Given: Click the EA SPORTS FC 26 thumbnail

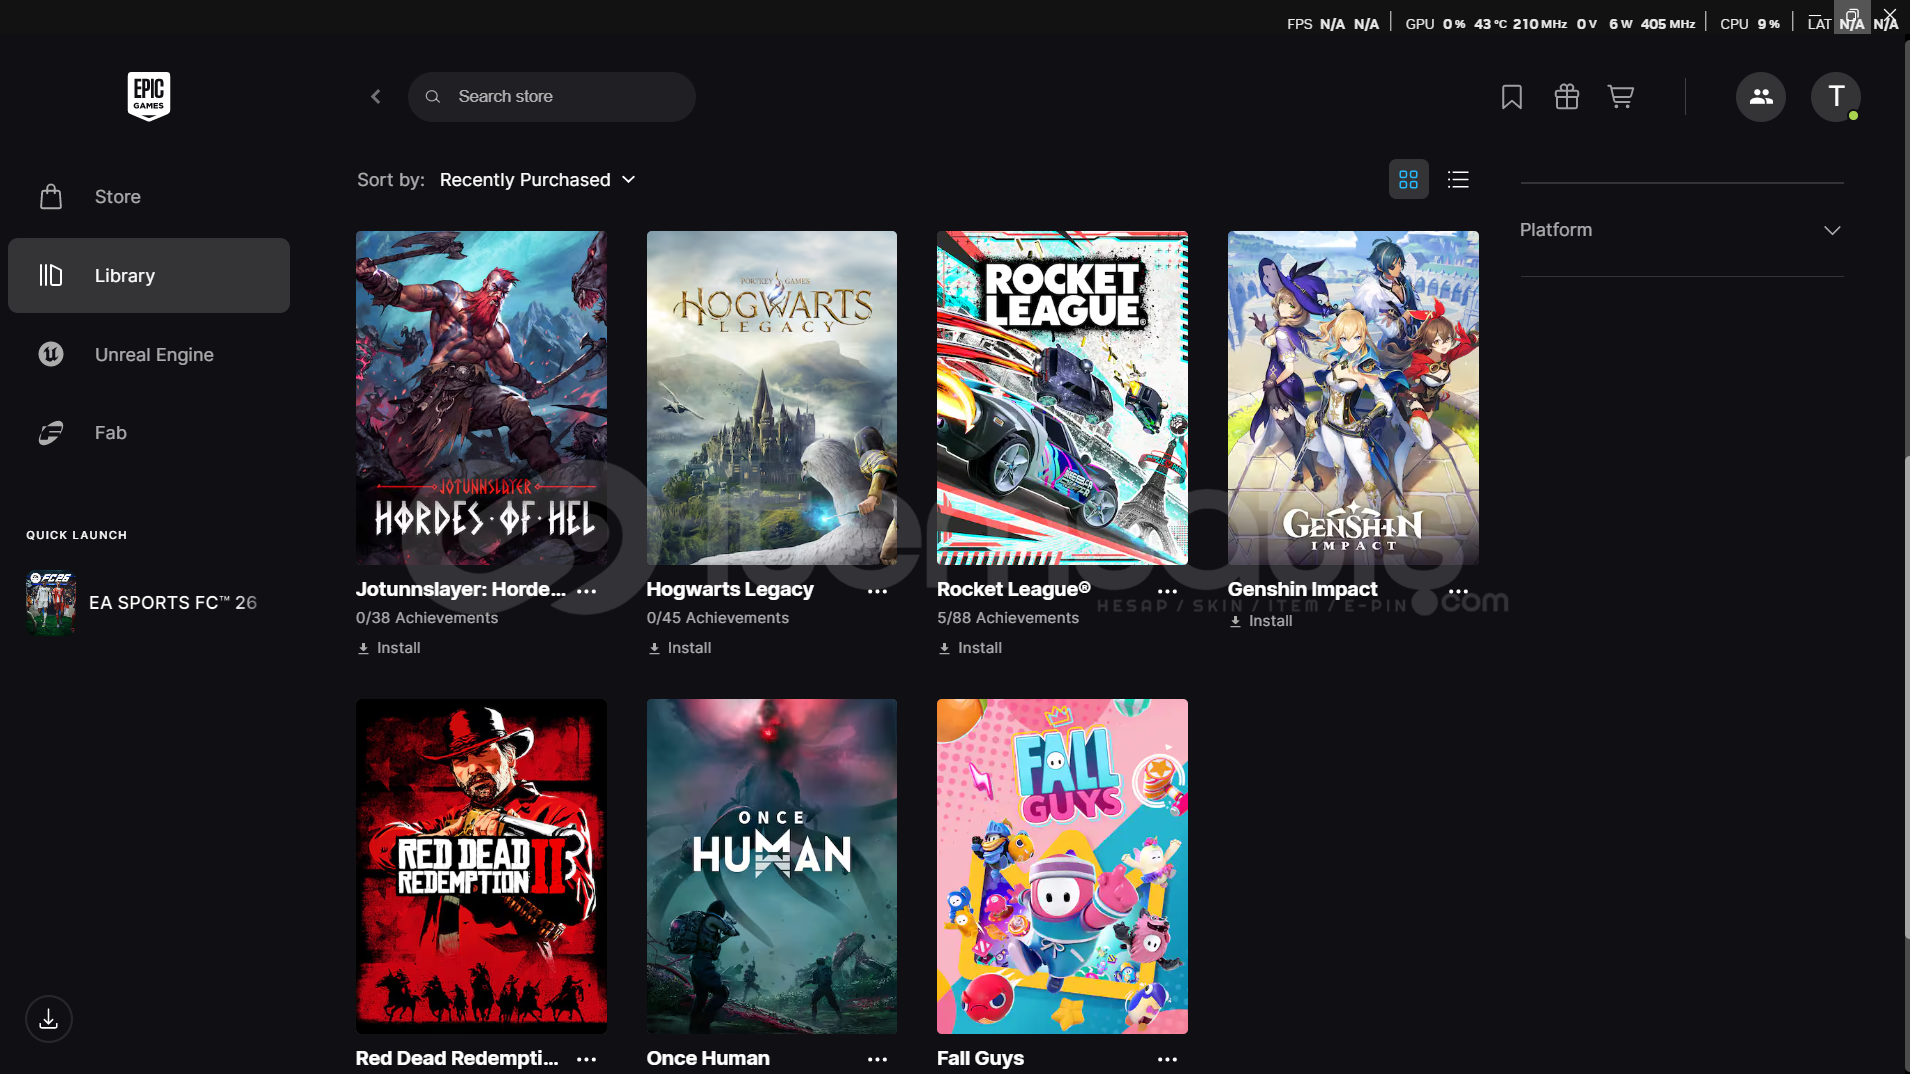Looking at the screenshot, I should tap(51, 603).
